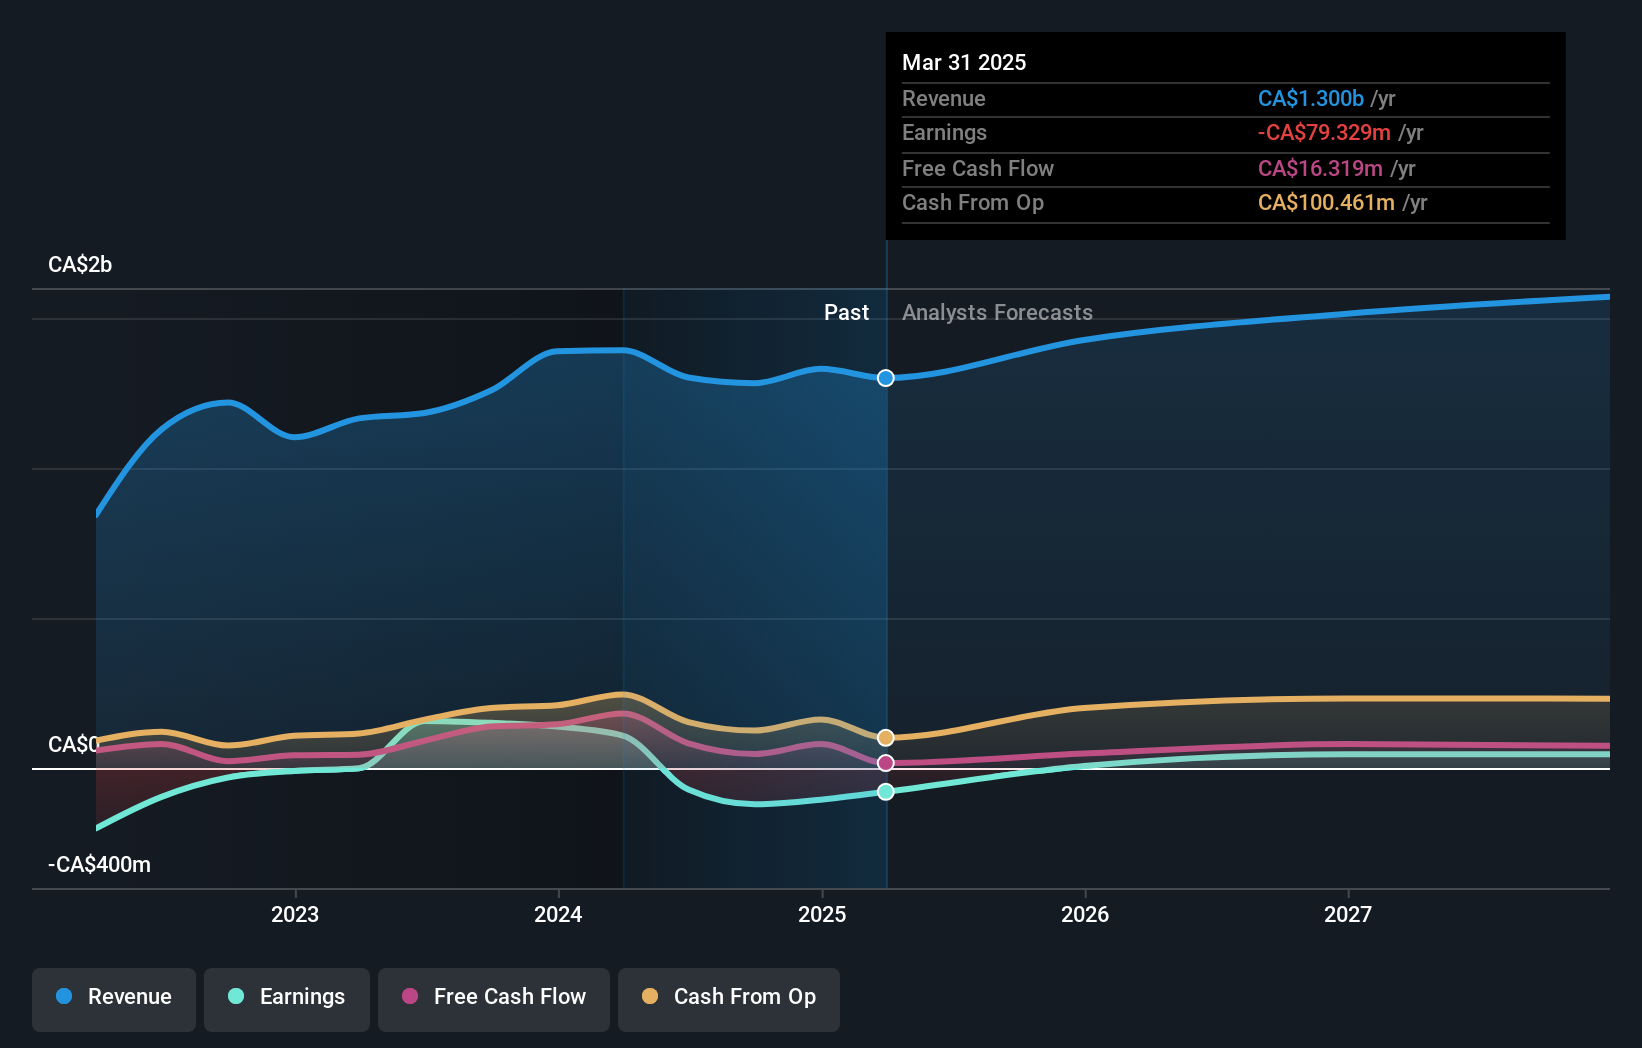Click the orange Cash From Op data point

coord(886,738)
